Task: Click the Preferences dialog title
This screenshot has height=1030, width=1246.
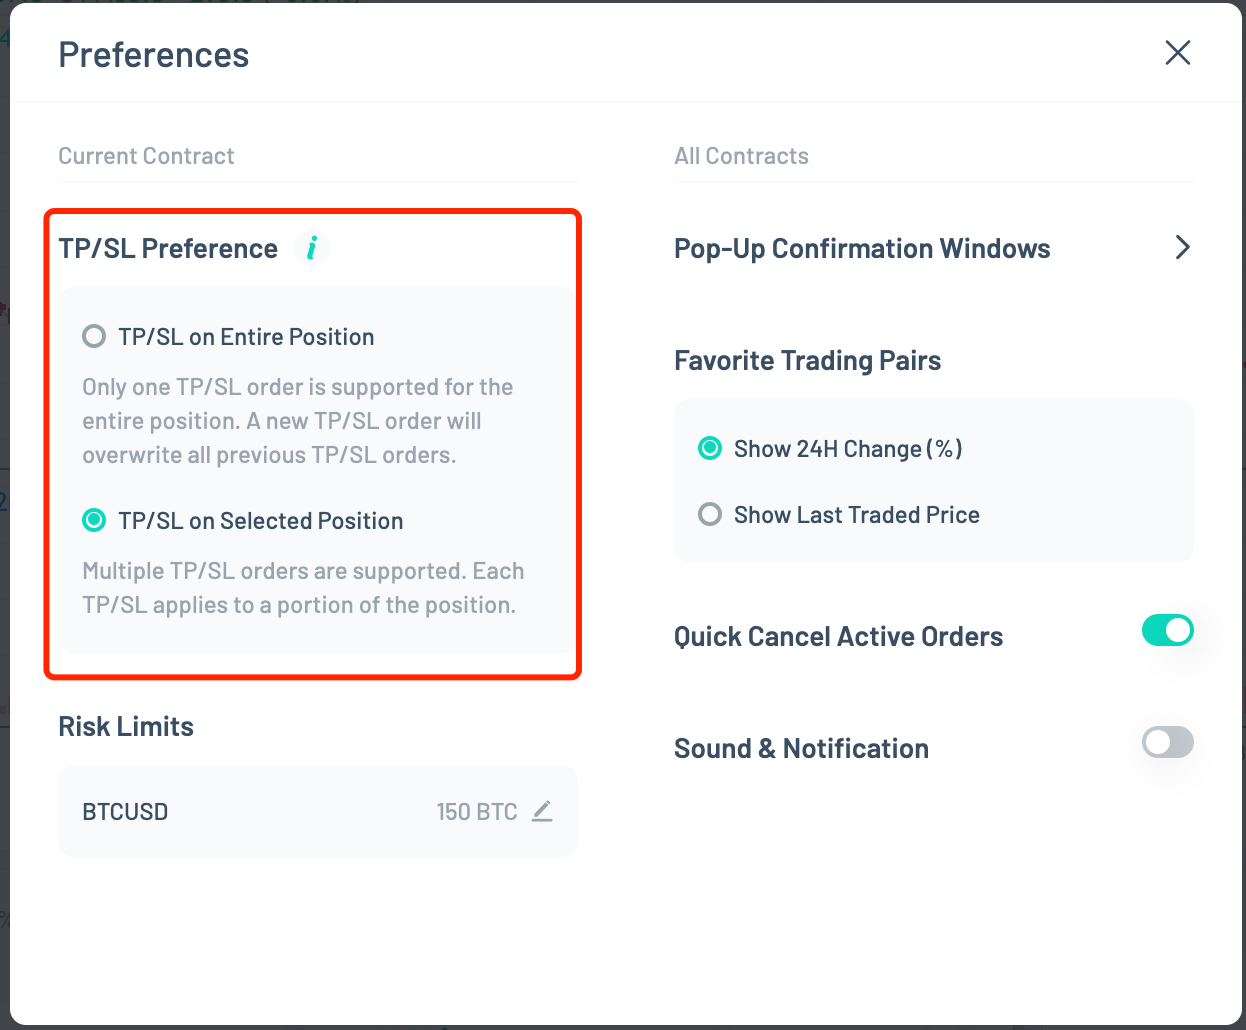Action: coord(153,55)
